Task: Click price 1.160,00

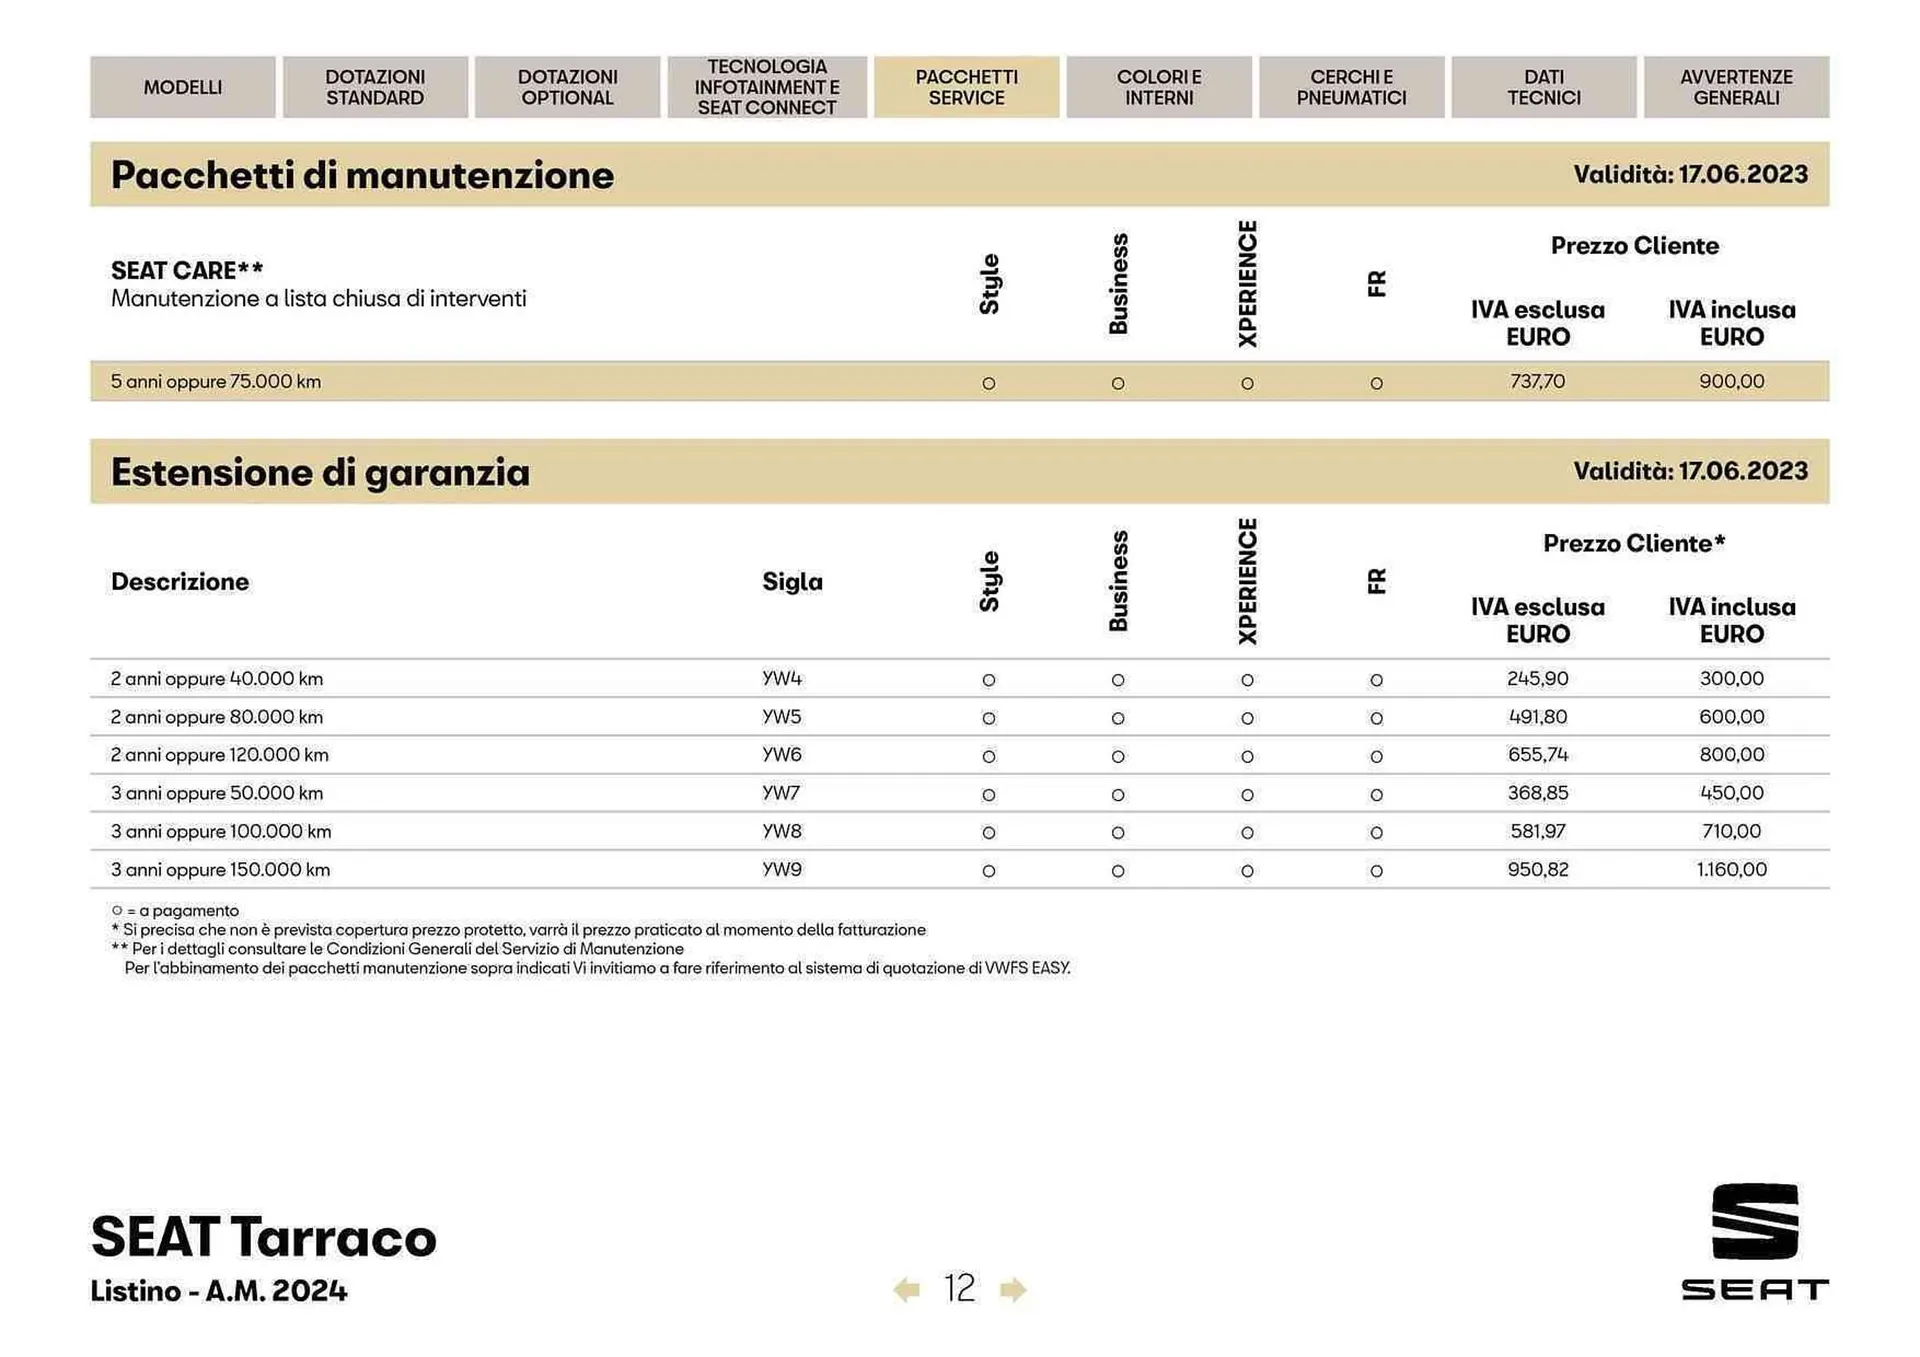Action: click(1731, 869)
